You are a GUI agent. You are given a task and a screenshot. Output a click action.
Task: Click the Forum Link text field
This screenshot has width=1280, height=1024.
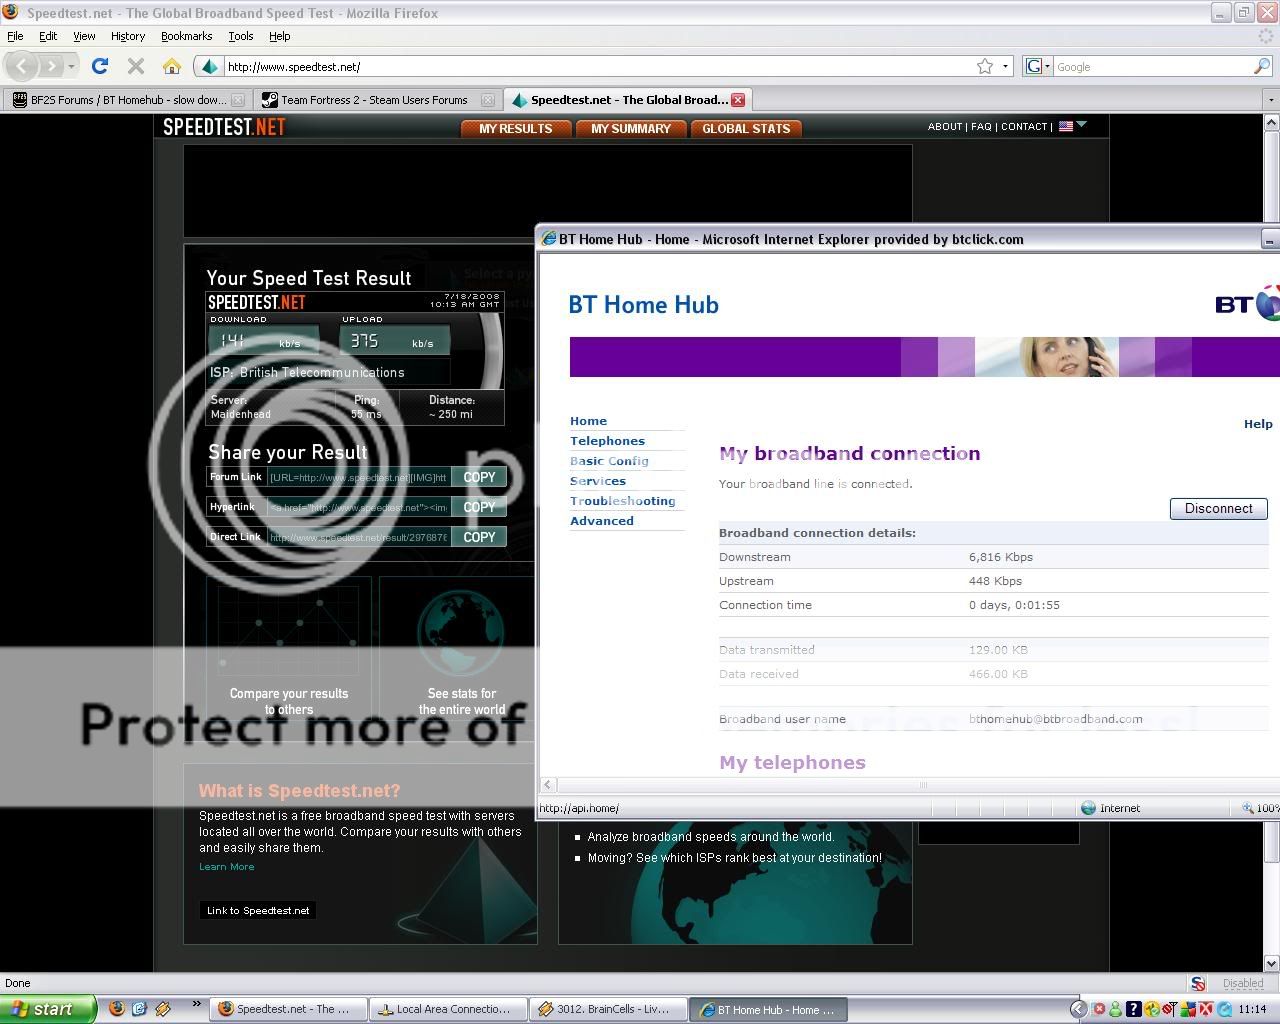click(x=358, y=477)
